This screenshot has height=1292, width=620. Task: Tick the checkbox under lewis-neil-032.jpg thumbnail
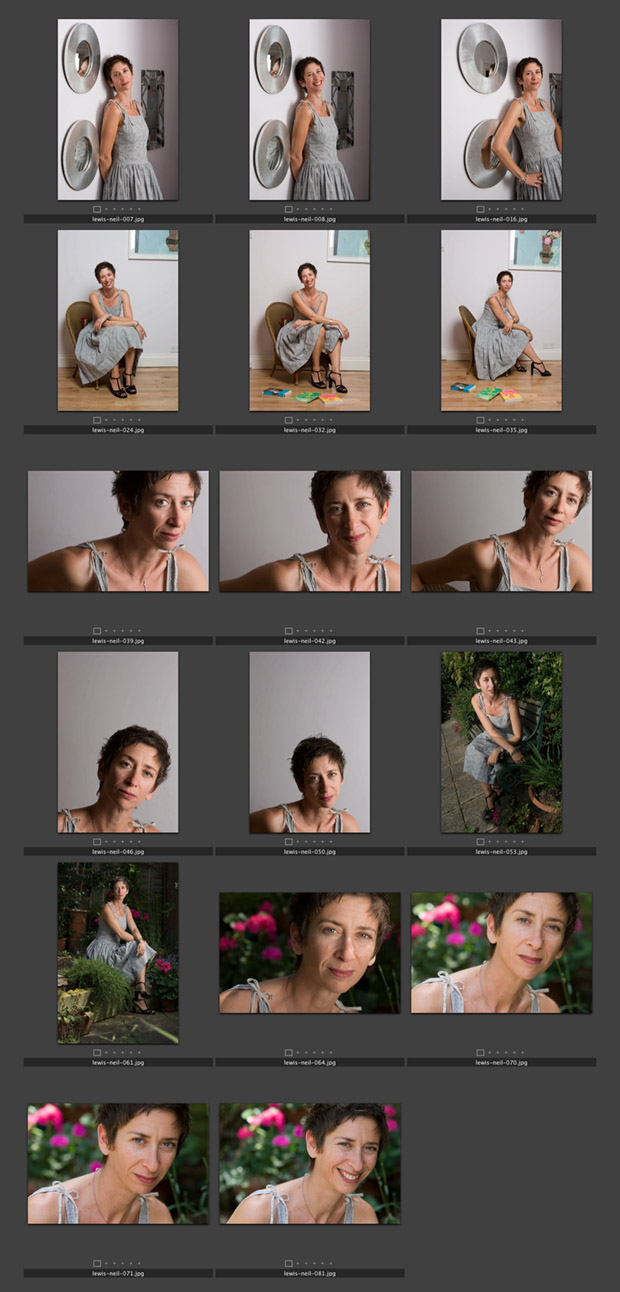tap(289, 421)
